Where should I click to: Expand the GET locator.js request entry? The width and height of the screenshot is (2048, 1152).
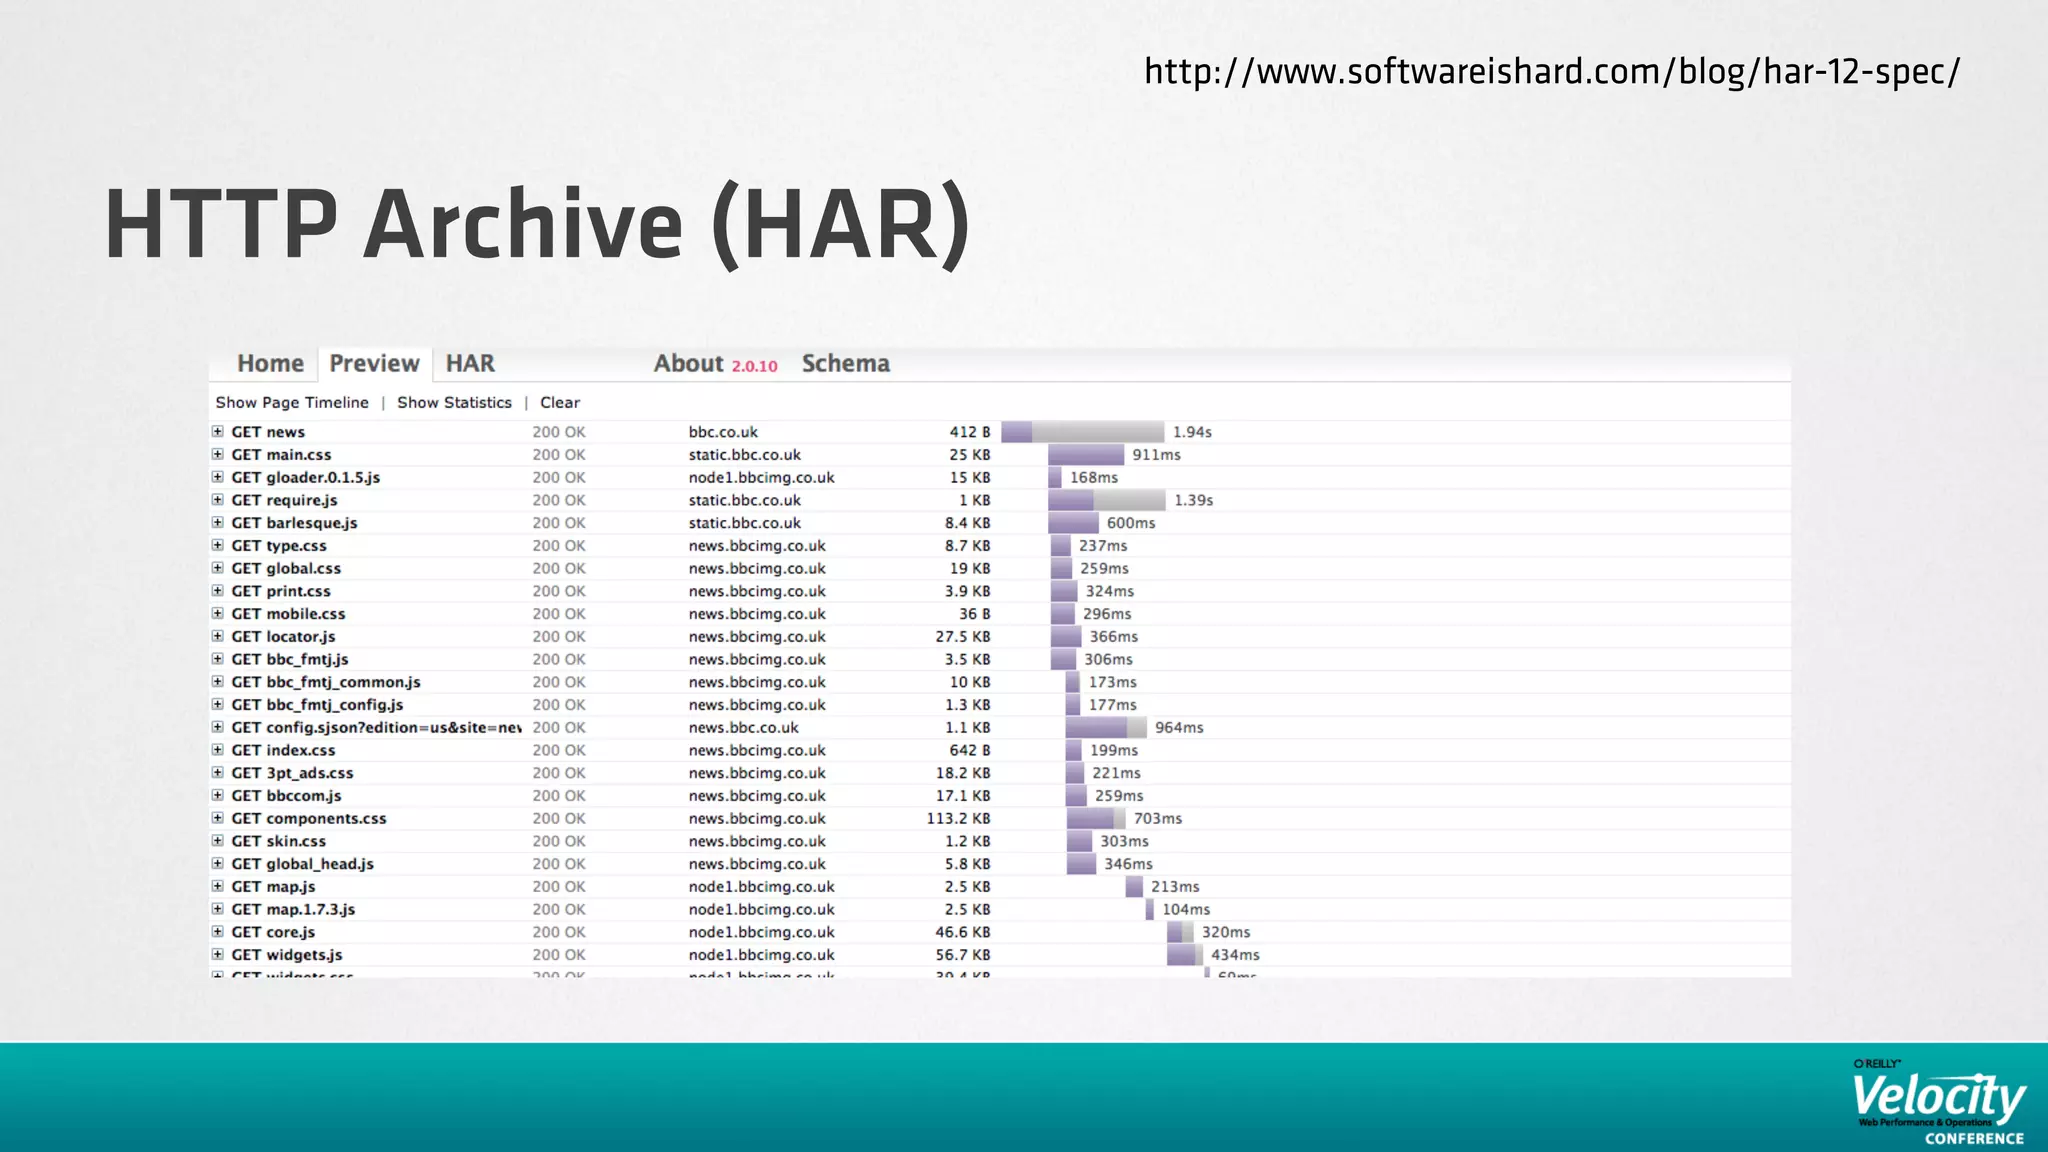click(218, 636)
